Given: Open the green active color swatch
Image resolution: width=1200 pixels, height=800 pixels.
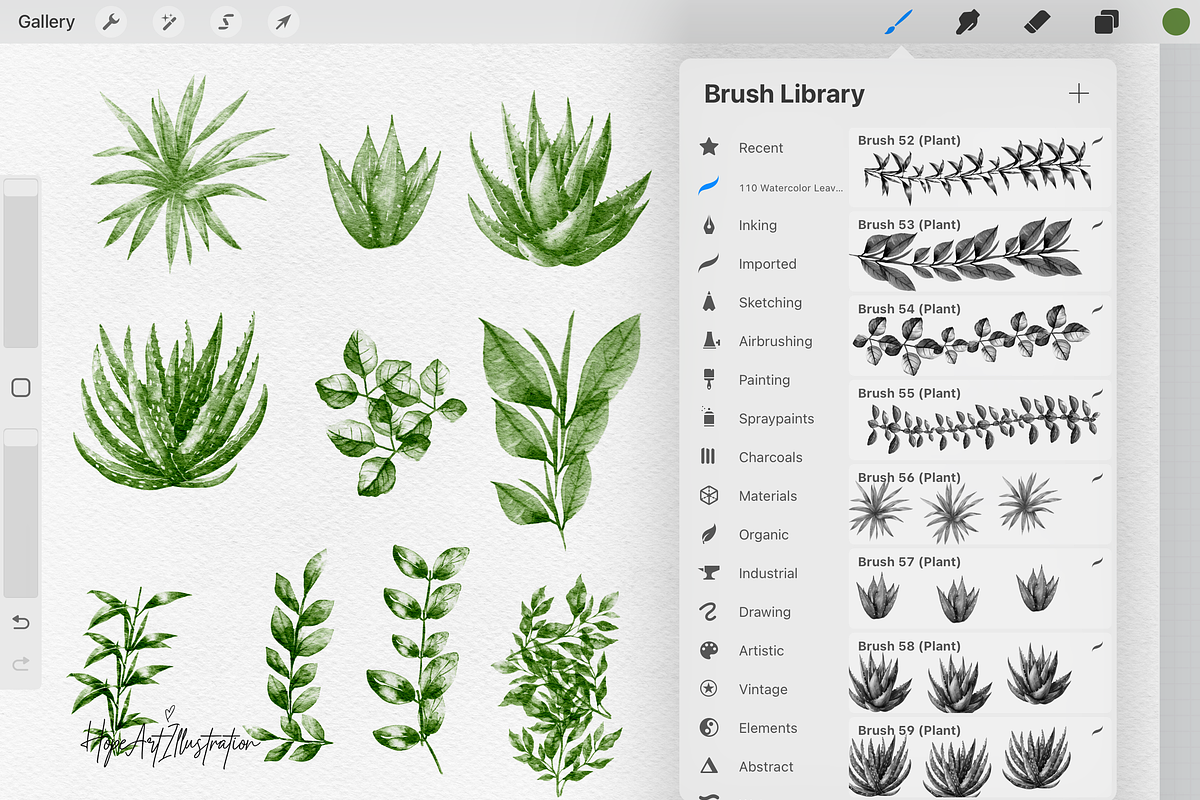Looking at the screenshot, I should [x=1175, y=22].
